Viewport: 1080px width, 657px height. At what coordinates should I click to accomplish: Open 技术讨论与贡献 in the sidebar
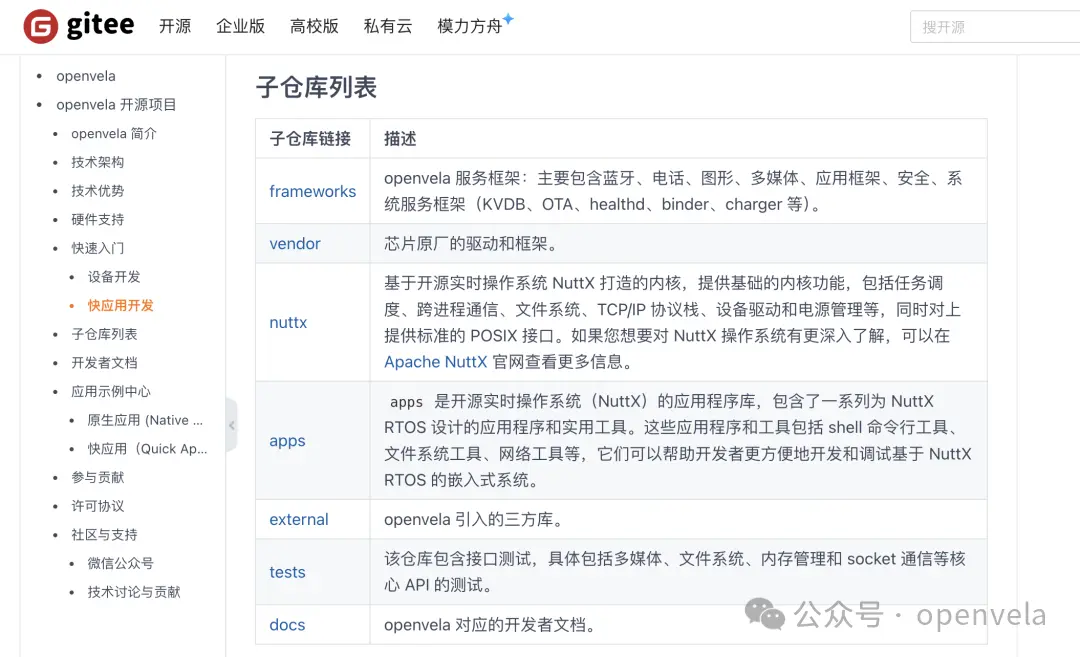[x=134, y=592]
